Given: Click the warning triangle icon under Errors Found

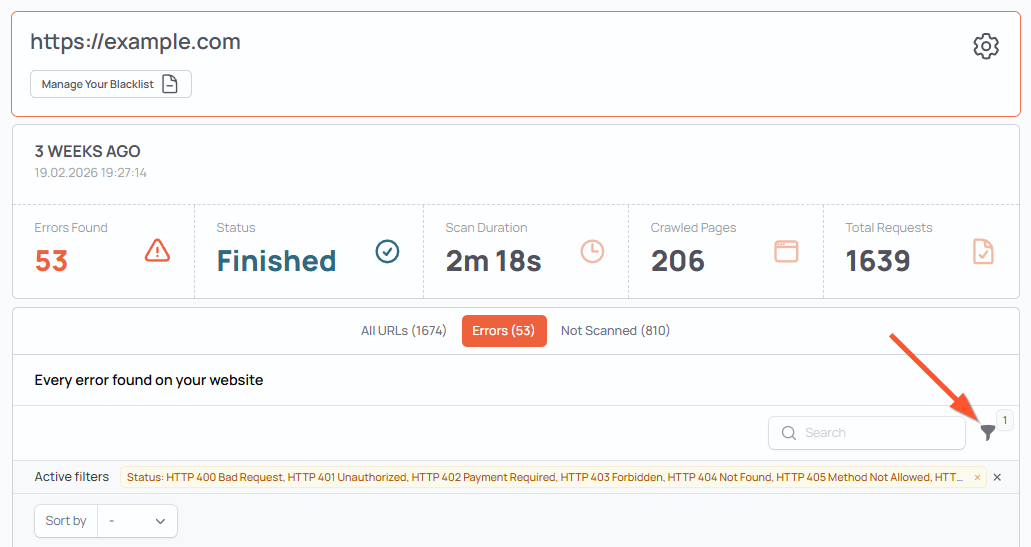Looking at the screenshot, I should click(157, 250).
